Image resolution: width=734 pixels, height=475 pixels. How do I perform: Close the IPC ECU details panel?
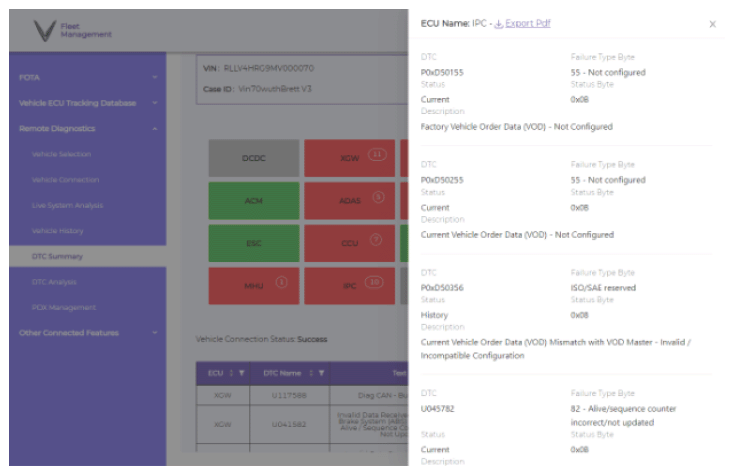(712, 24)
